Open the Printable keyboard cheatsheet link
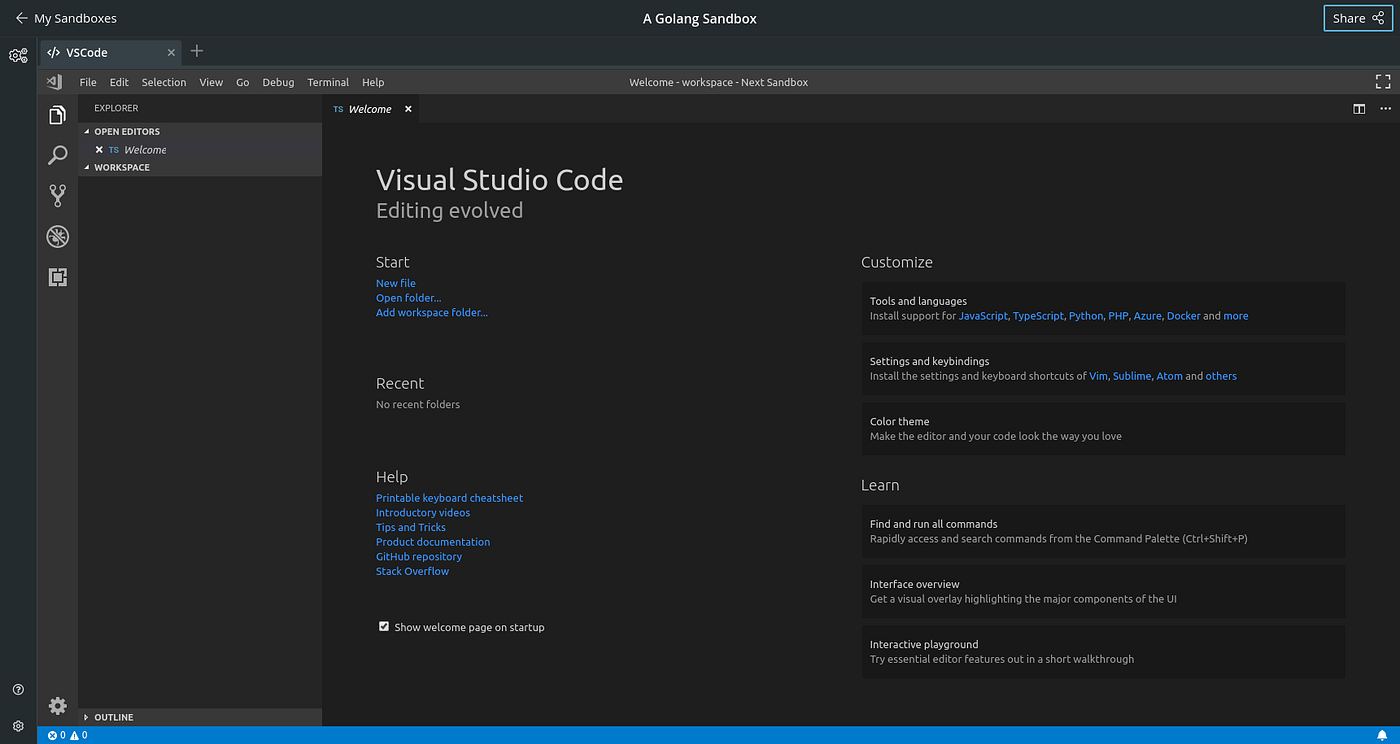 point(449,497)
